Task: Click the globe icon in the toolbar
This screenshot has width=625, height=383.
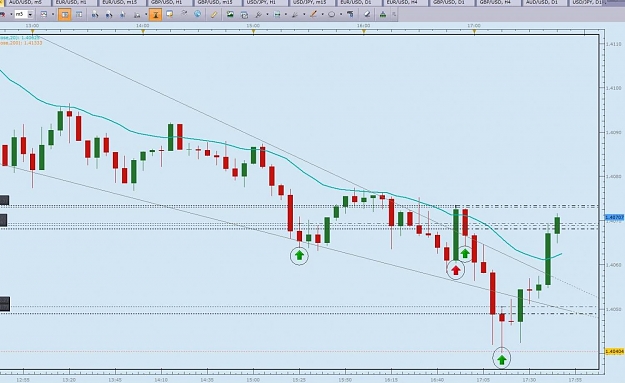Action: pos(197,14)
